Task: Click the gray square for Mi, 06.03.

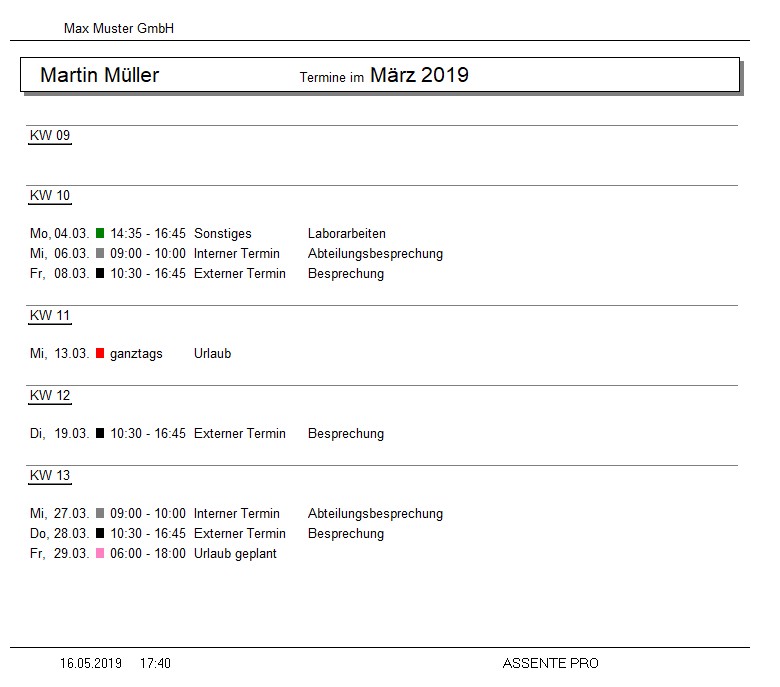Action: (100, 253)
